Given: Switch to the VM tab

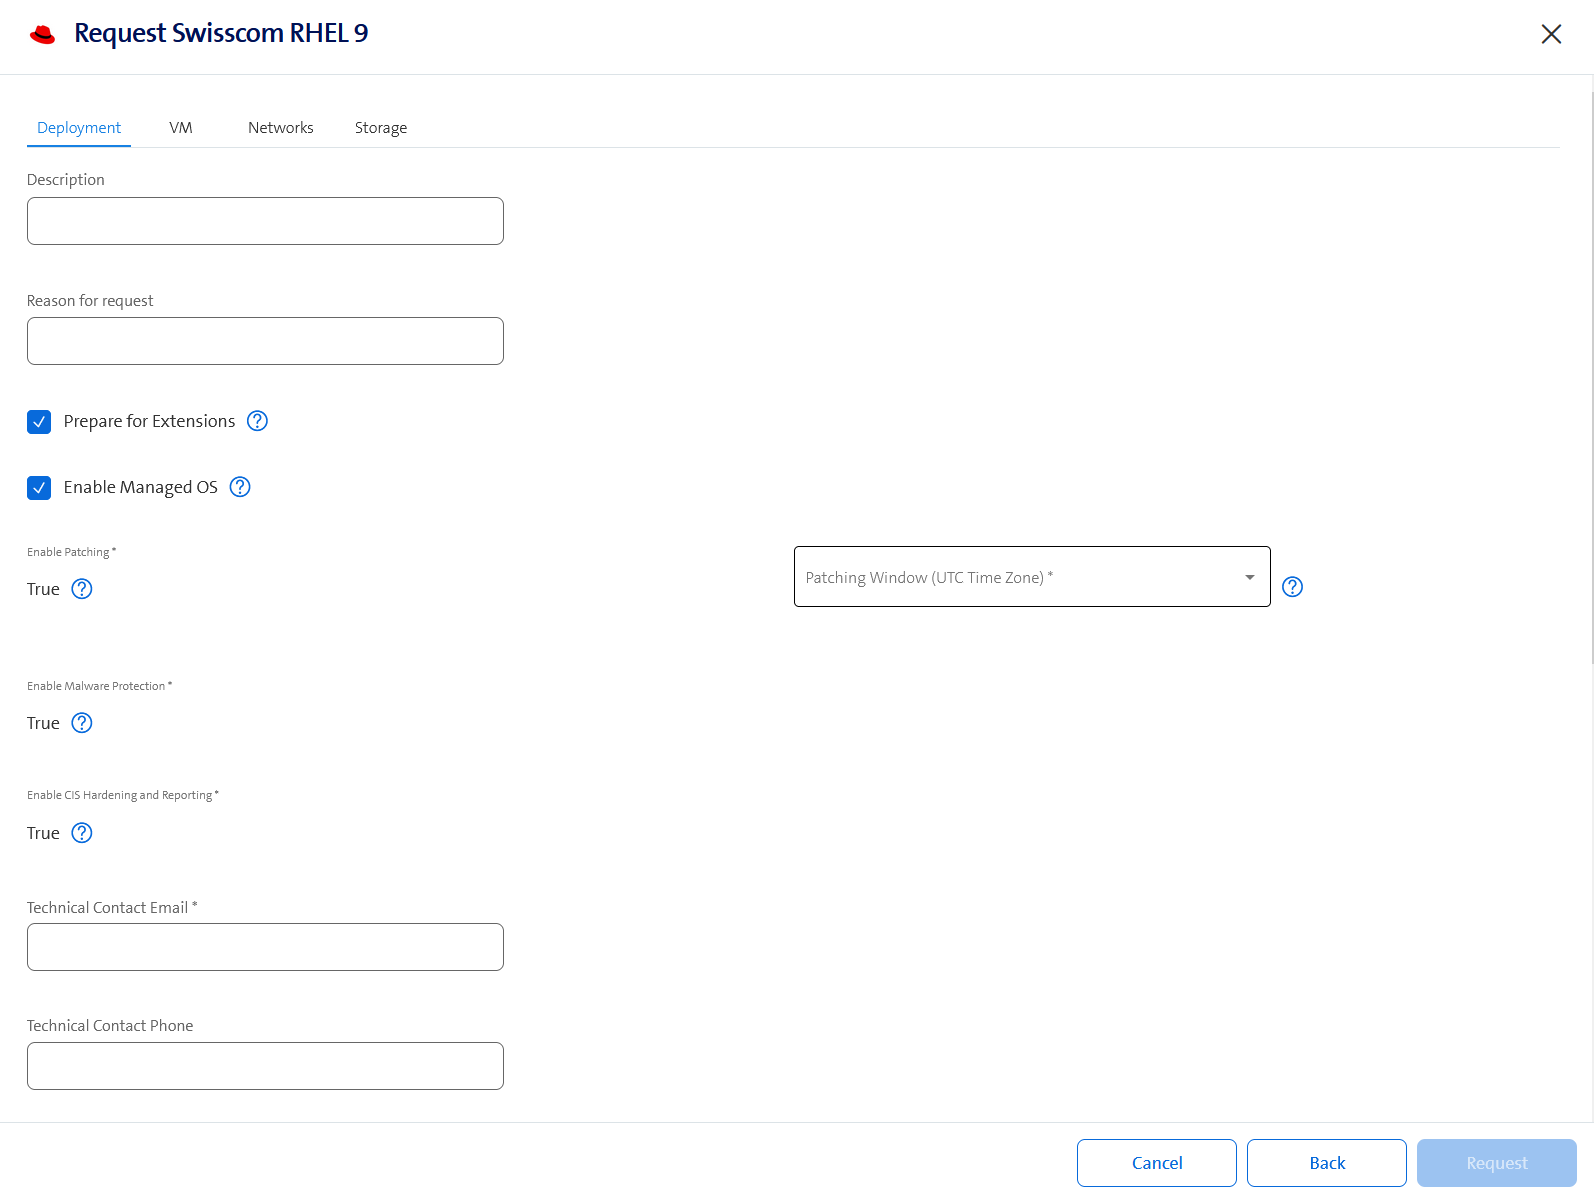Looking at the screenshot, I should coord(181,128).
